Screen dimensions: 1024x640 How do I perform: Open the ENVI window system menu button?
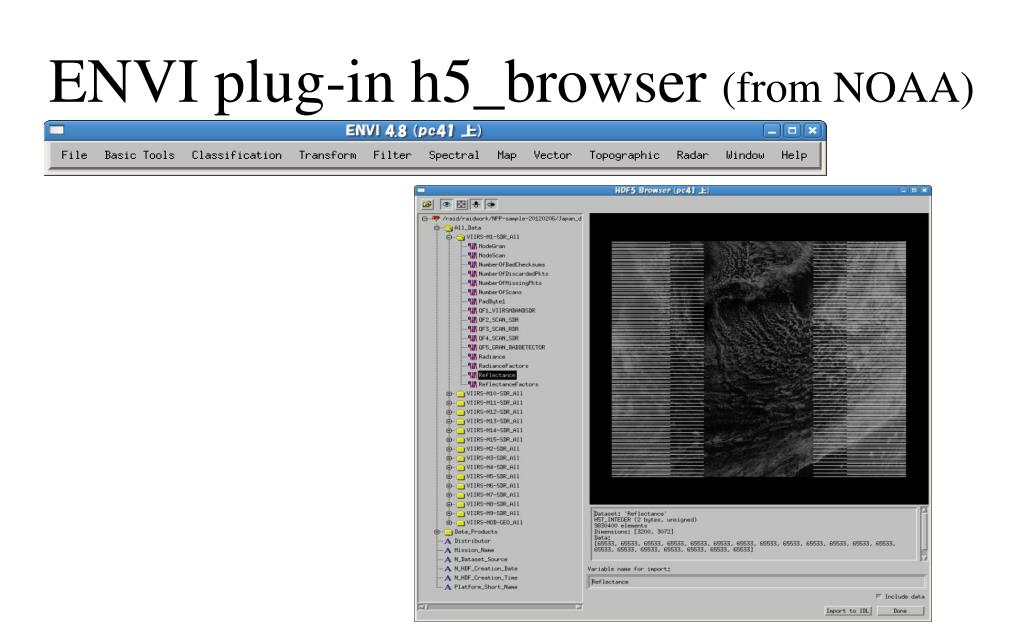pos(57,130)
